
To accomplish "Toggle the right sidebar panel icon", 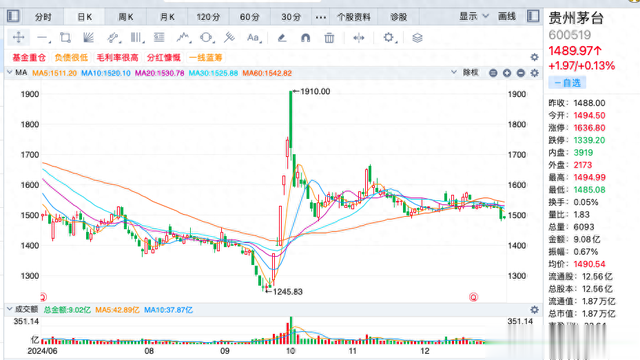I will pos(533,16).
